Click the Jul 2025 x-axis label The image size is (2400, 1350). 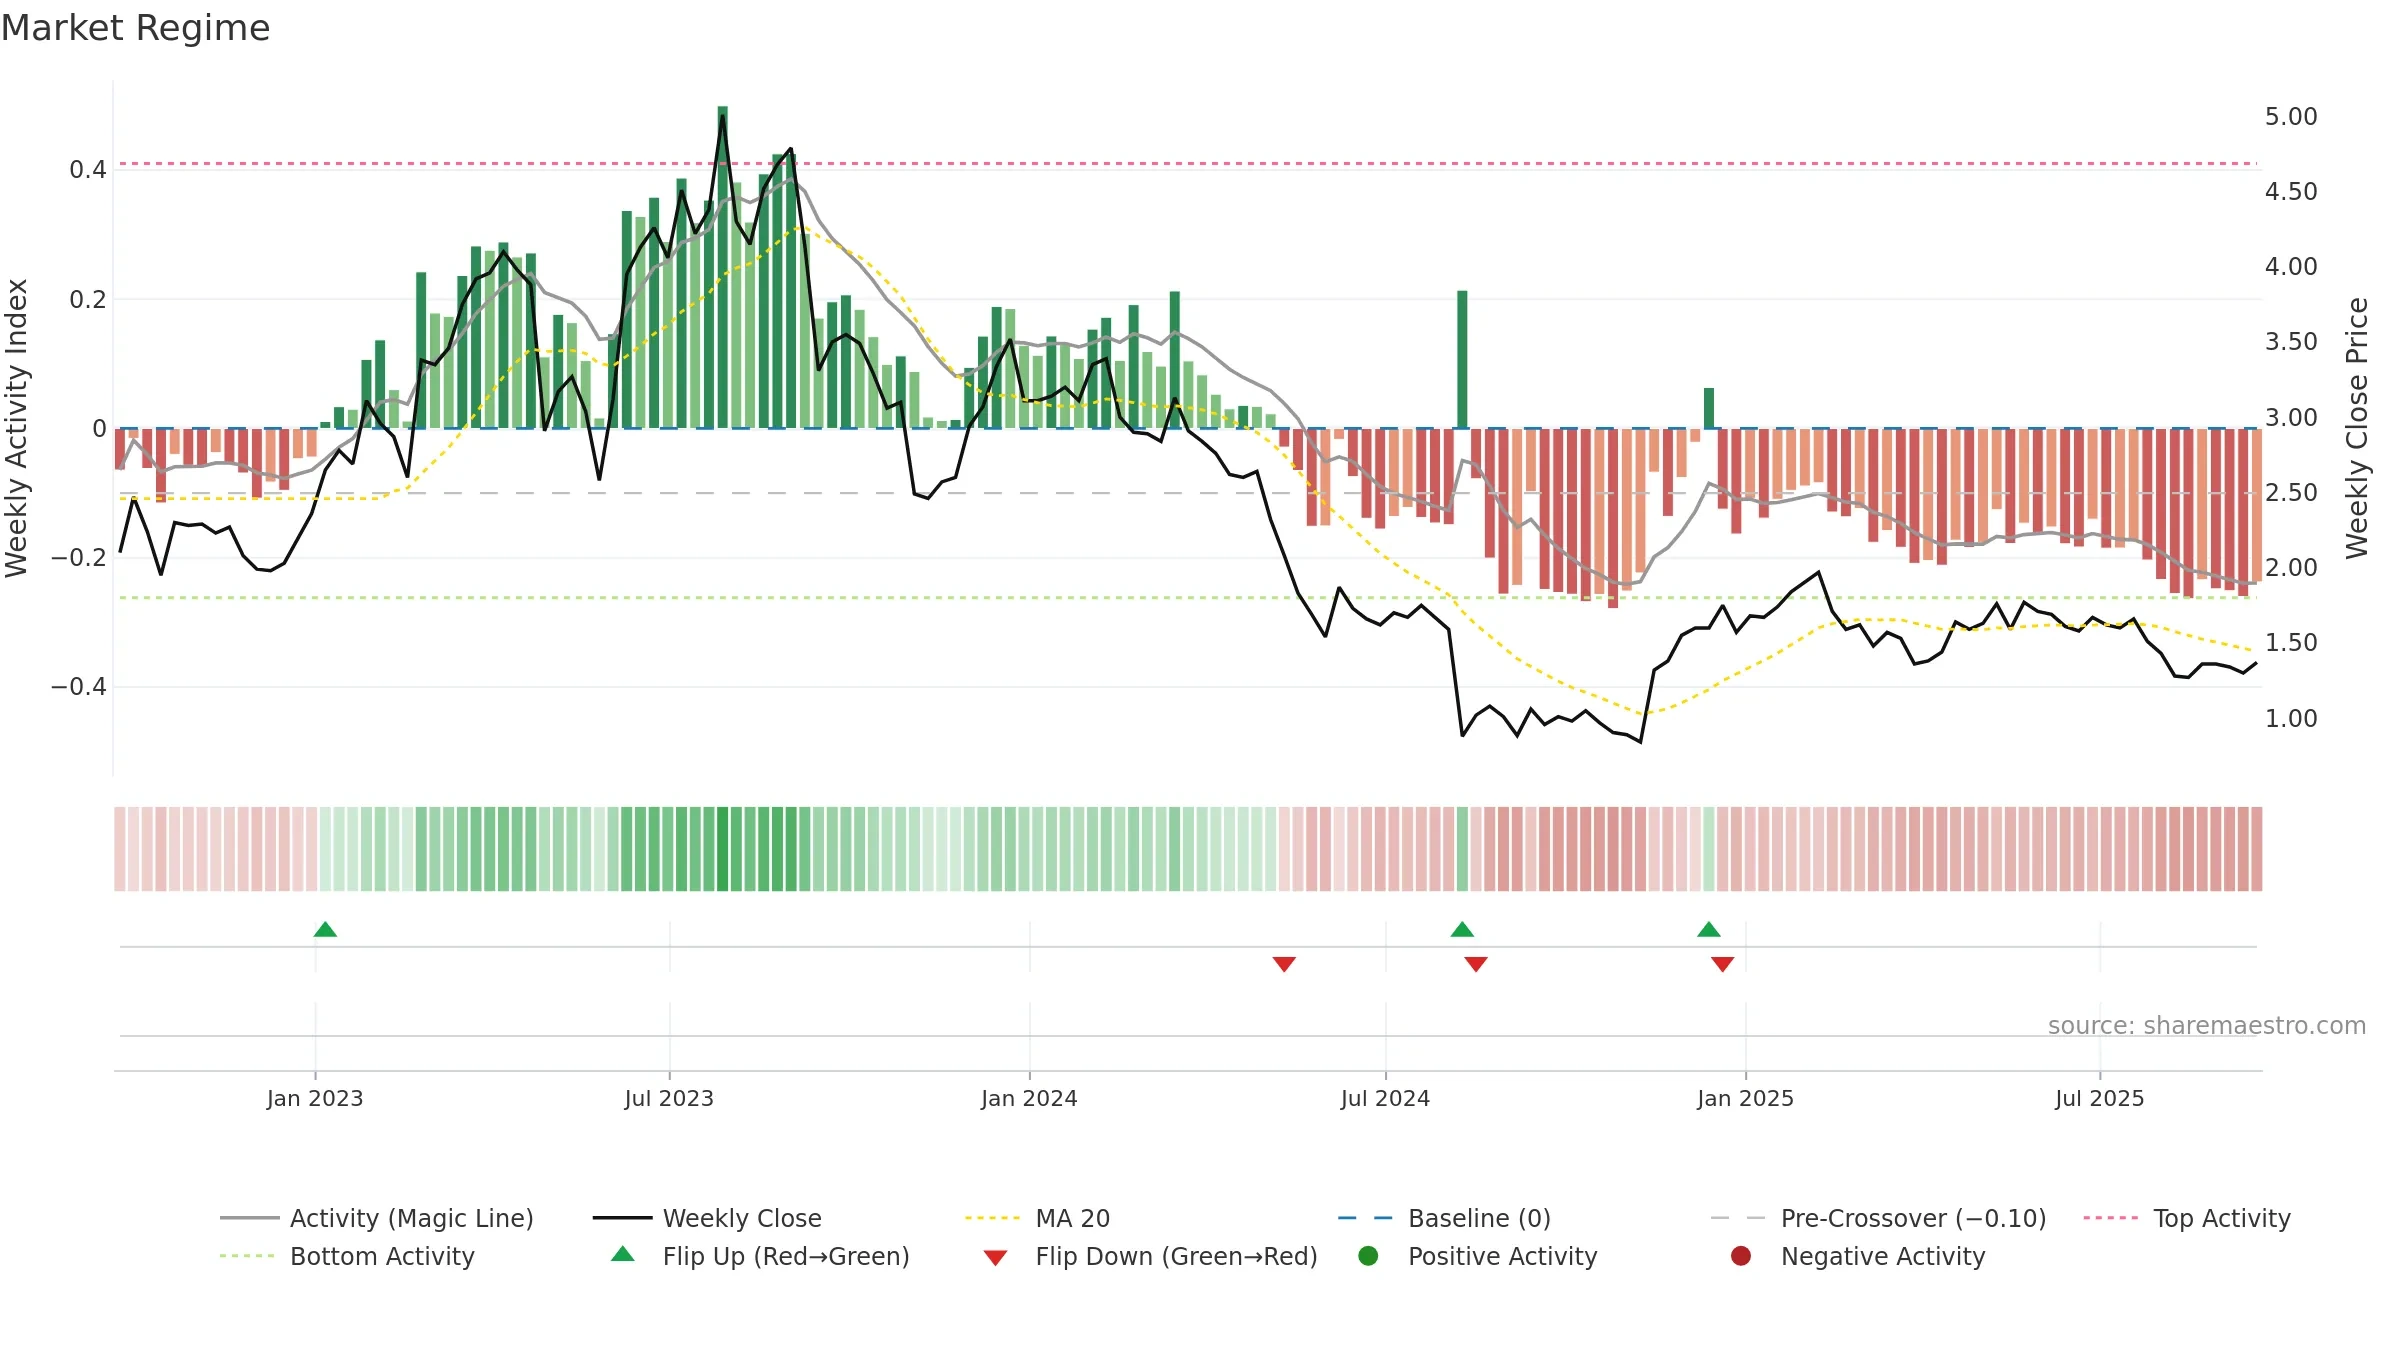[2100, 1098]
